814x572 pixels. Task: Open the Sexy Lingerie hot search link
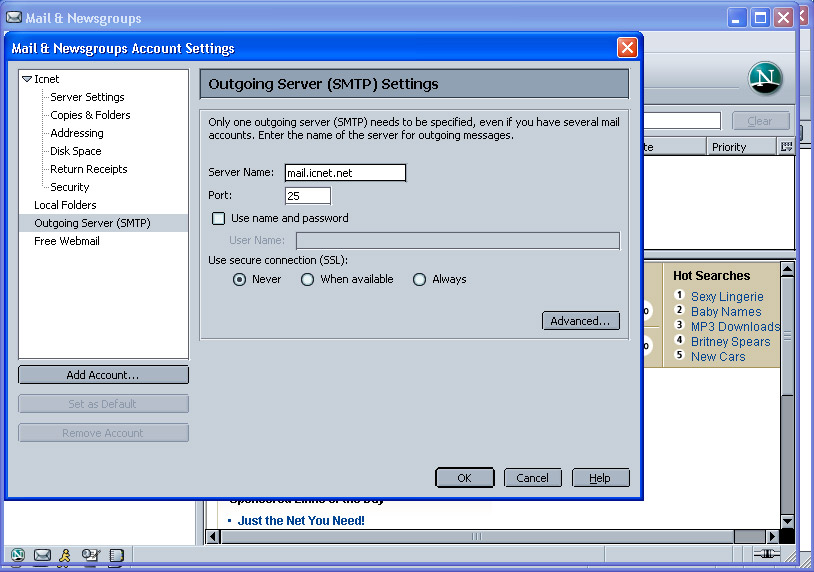pyautogui.click(x=727, y=296)
